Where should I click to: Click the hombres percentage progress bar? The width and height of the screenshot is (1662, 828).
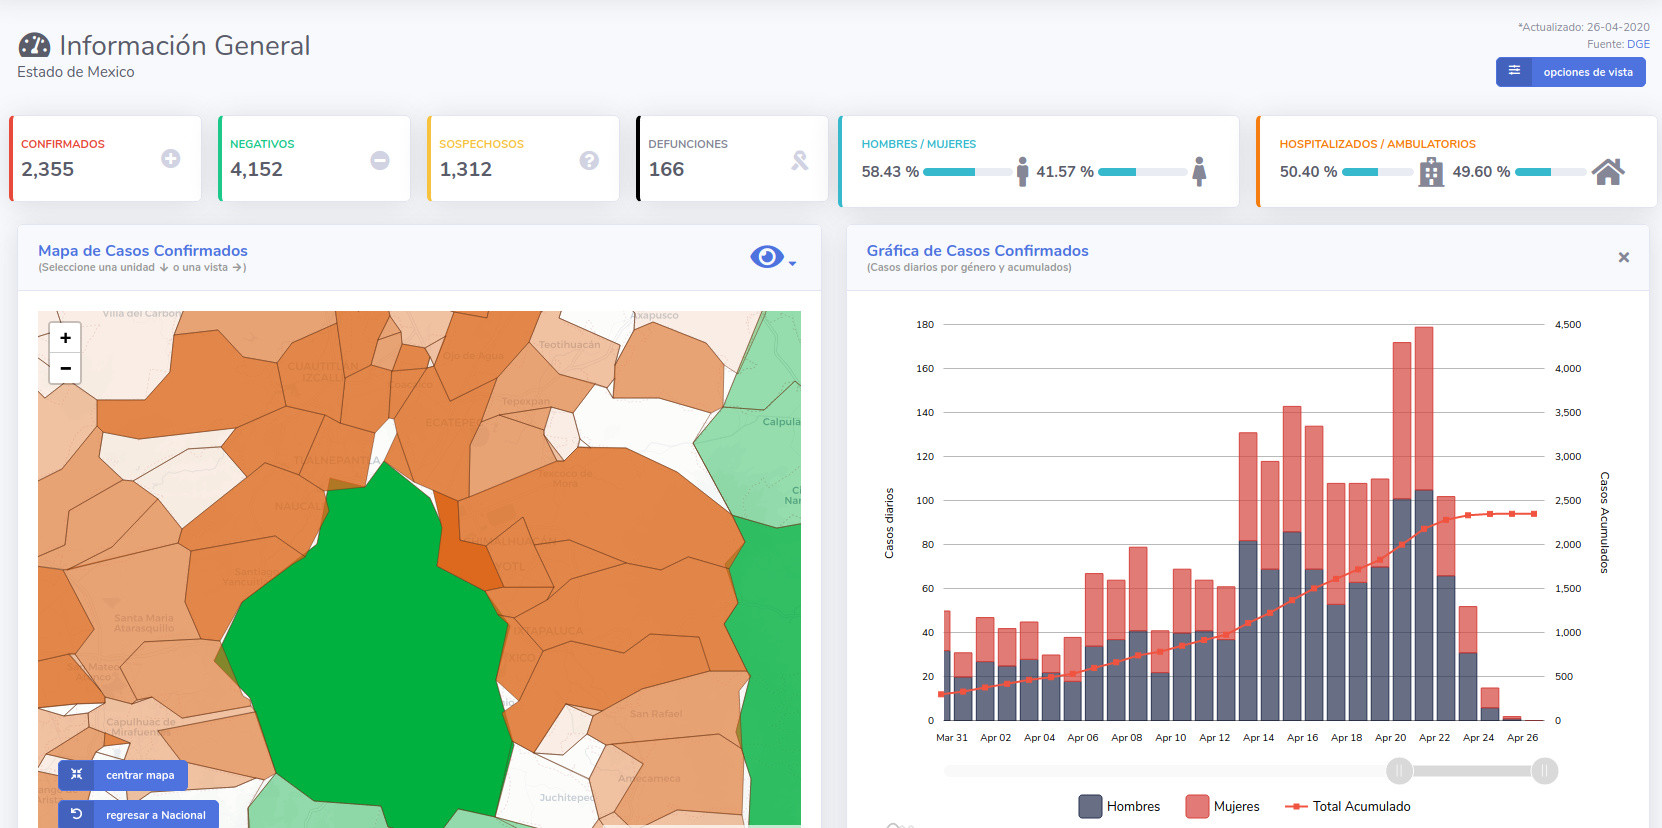pyautogui.click(x=967, y=172)
